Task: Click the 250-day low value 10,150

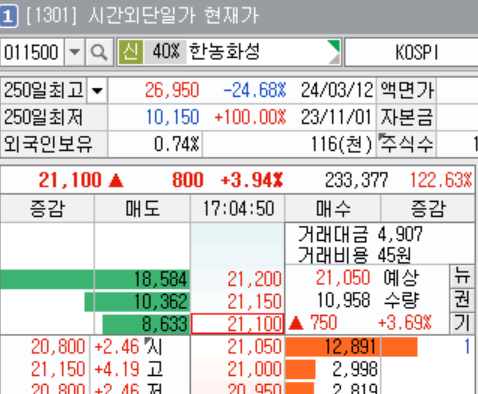Action: click(x=172, y=117)
